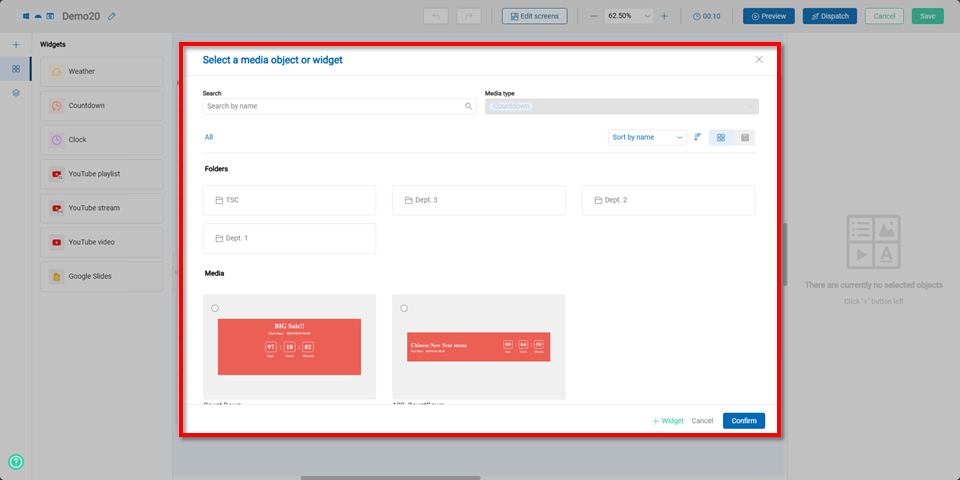Click the add Widget button
This screenshot has width=960, height=480.
[x=668, y=421]
